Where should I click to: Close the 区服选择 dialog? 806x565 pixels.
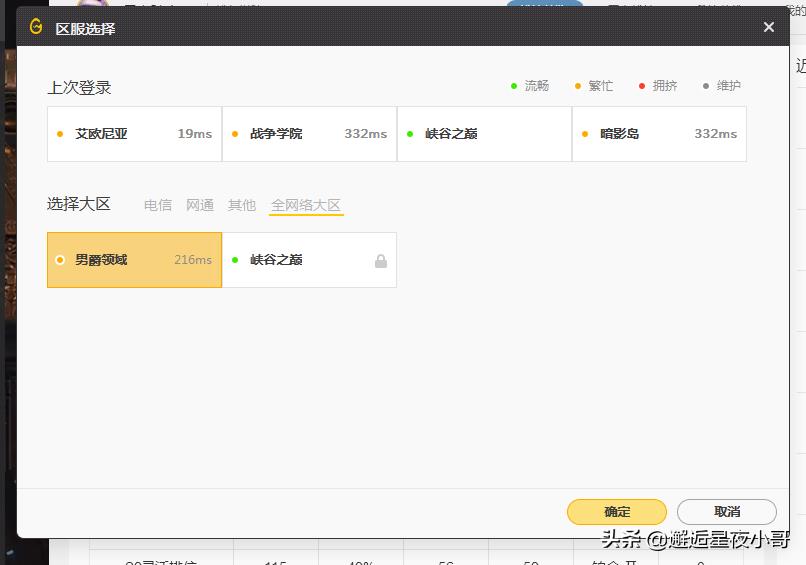[768, 27]
